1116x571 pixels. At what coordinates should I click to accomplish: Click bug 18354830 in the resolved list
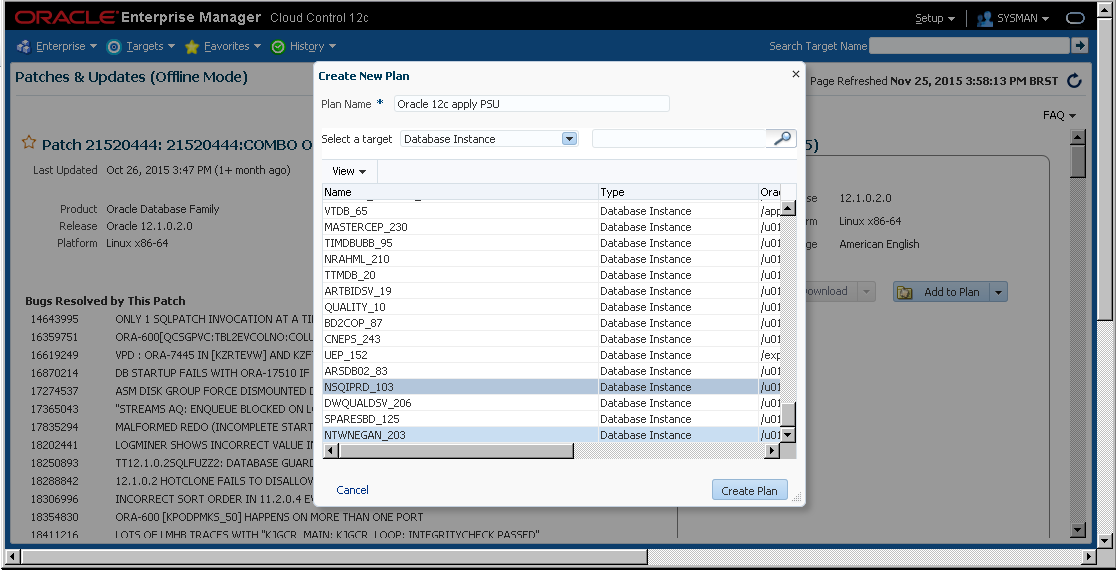coord(55,517)
